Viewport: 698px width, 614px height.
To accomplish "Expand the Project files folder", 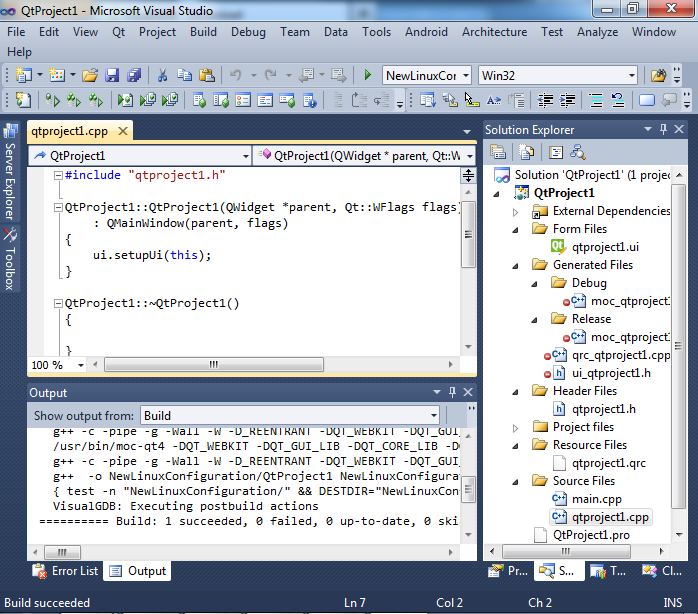I will click(x=515, y=428).
